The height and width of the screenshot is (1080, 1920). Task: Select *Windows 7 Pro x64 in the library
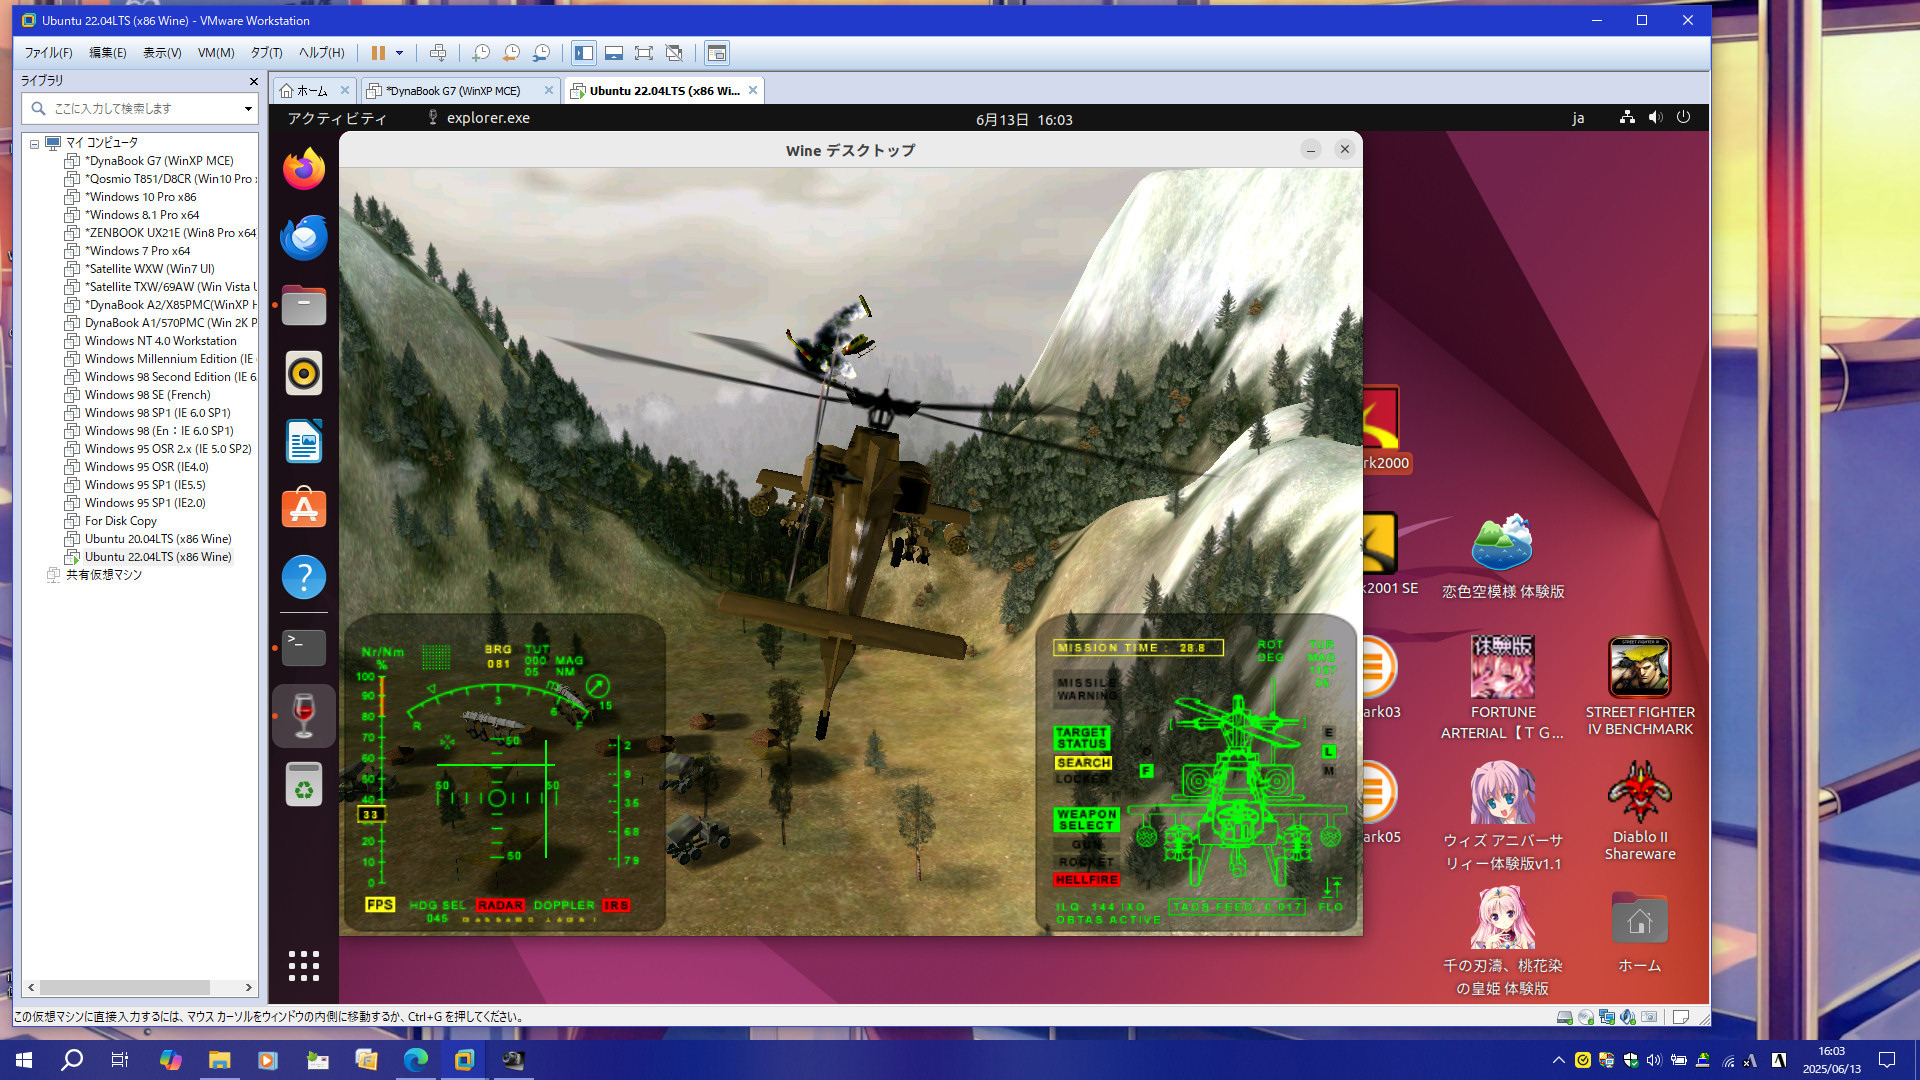137,251
